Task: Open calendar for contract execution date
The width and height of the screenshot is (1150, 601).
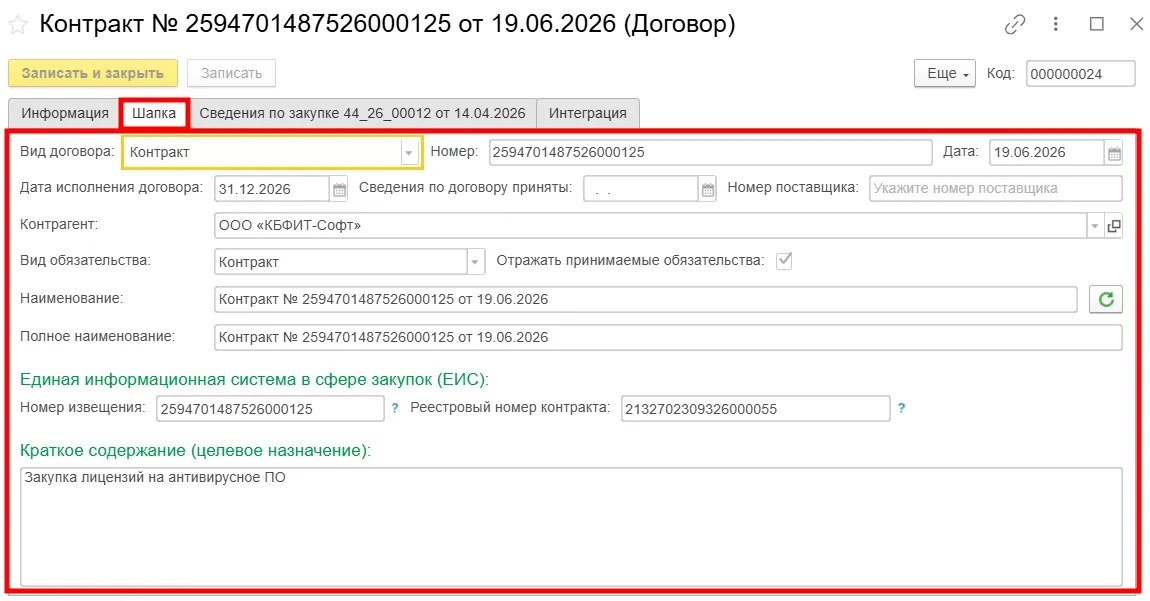Action: click(x=339, y=189)
